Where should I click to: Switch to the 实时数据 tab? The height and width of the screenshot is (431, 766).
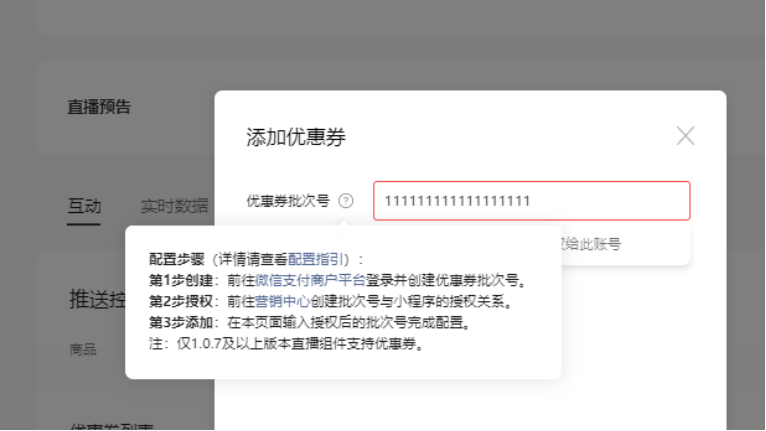174,206
